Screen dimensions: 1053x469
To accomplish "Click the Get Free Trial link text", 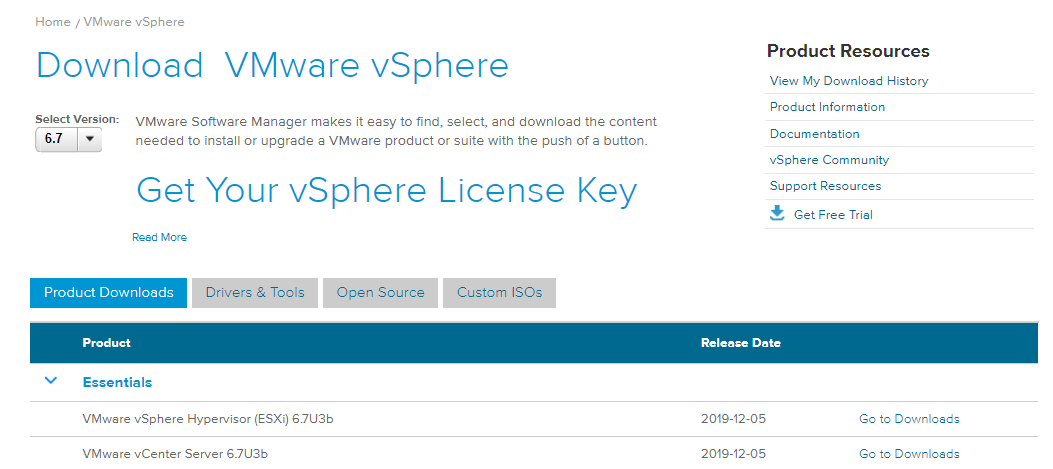I will click(x=833, y=215).
